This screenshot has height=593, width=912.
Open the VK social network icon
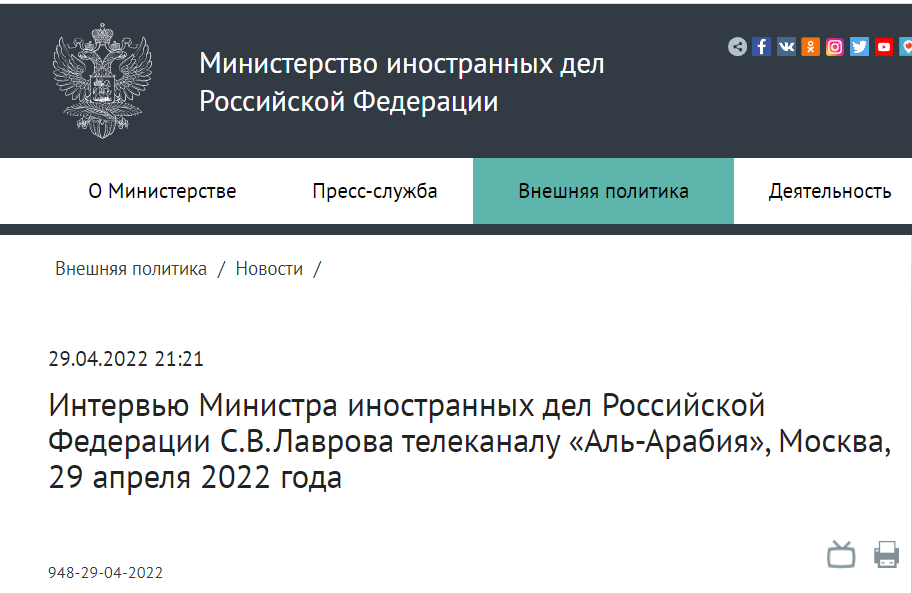point(786,47)
